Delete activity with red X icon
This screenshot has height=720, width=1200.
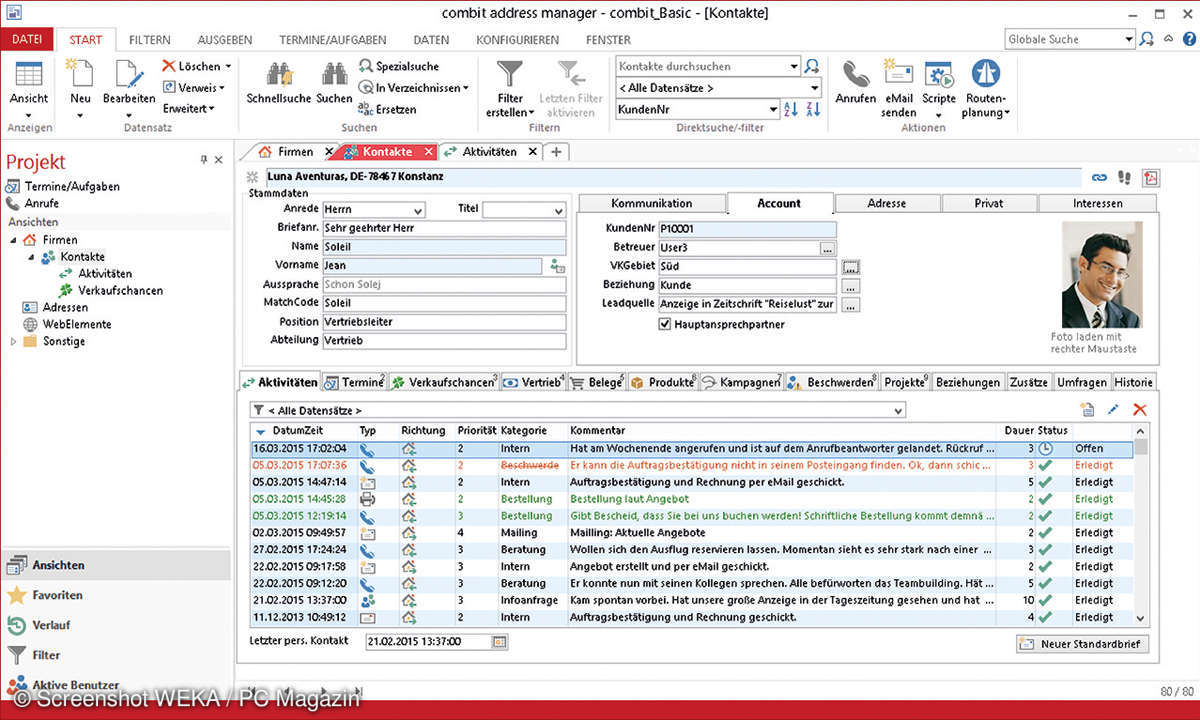point(1139,410)
